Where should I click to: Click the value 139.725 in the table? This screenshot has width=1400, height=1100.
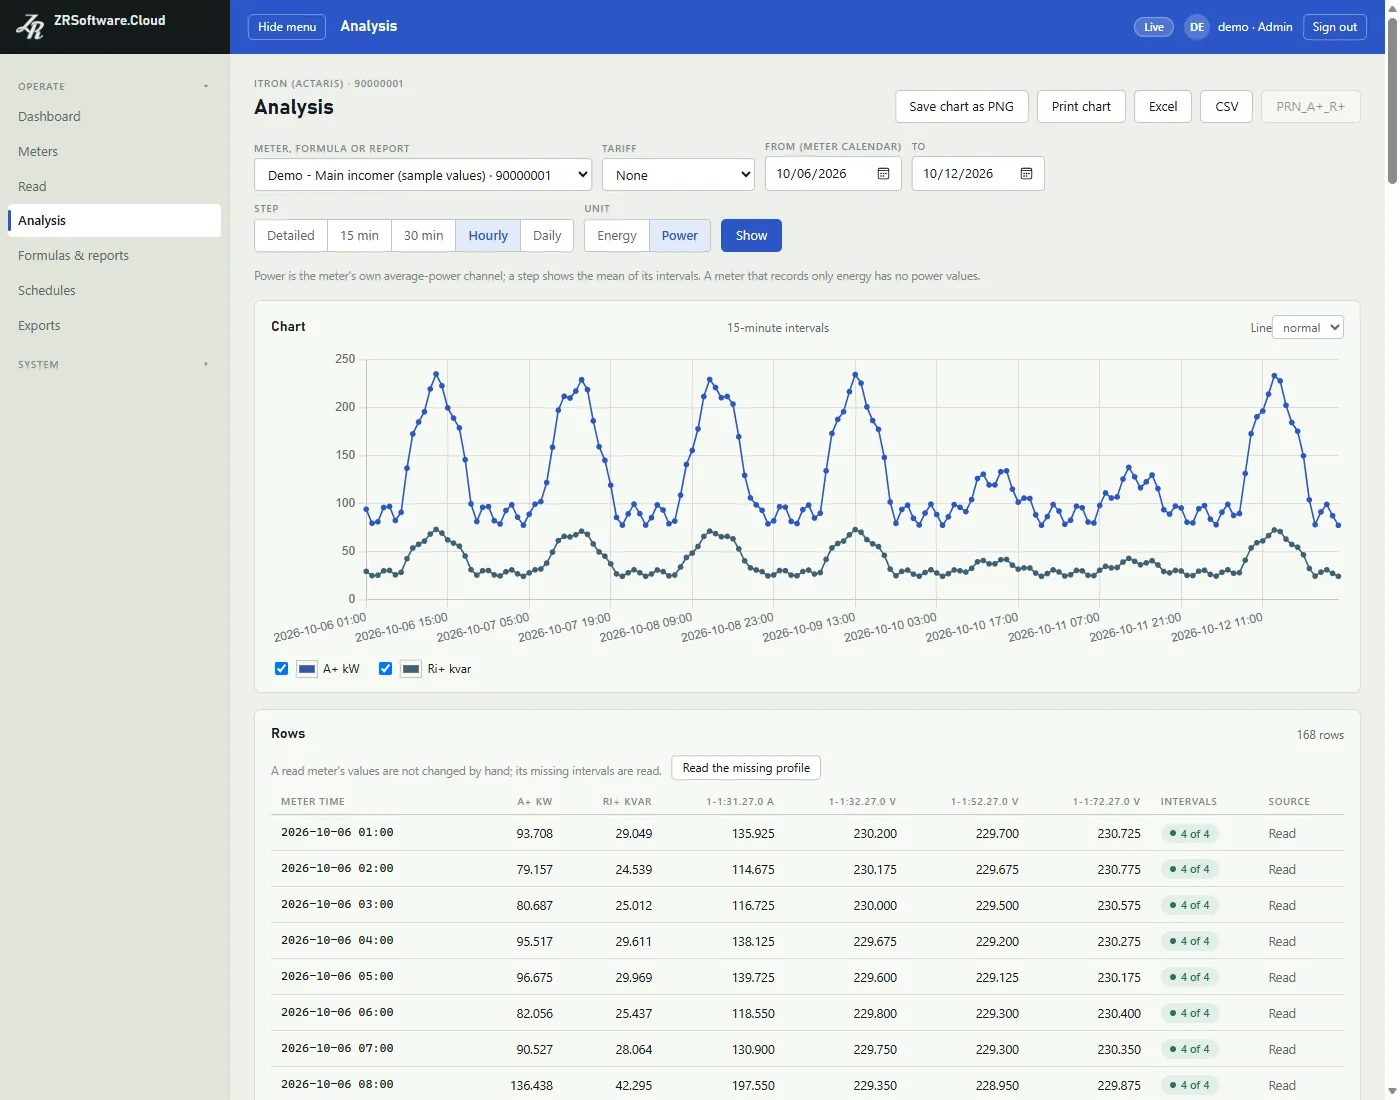click(x=753, y=978)
